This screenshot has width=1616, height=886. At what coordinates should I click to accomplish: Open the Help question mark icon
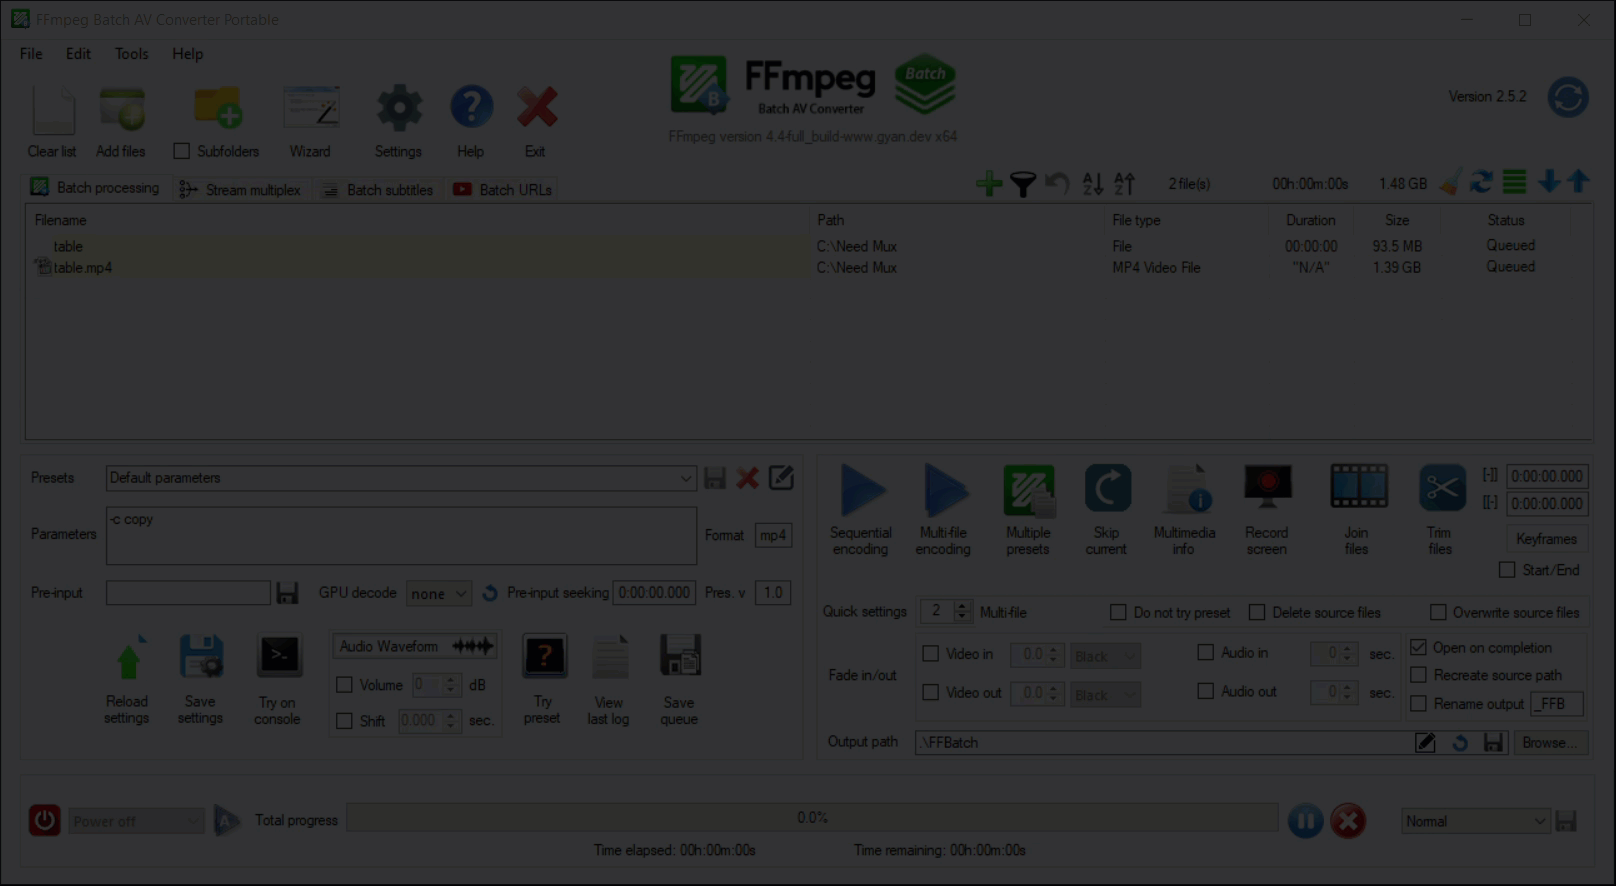[471, 108]
